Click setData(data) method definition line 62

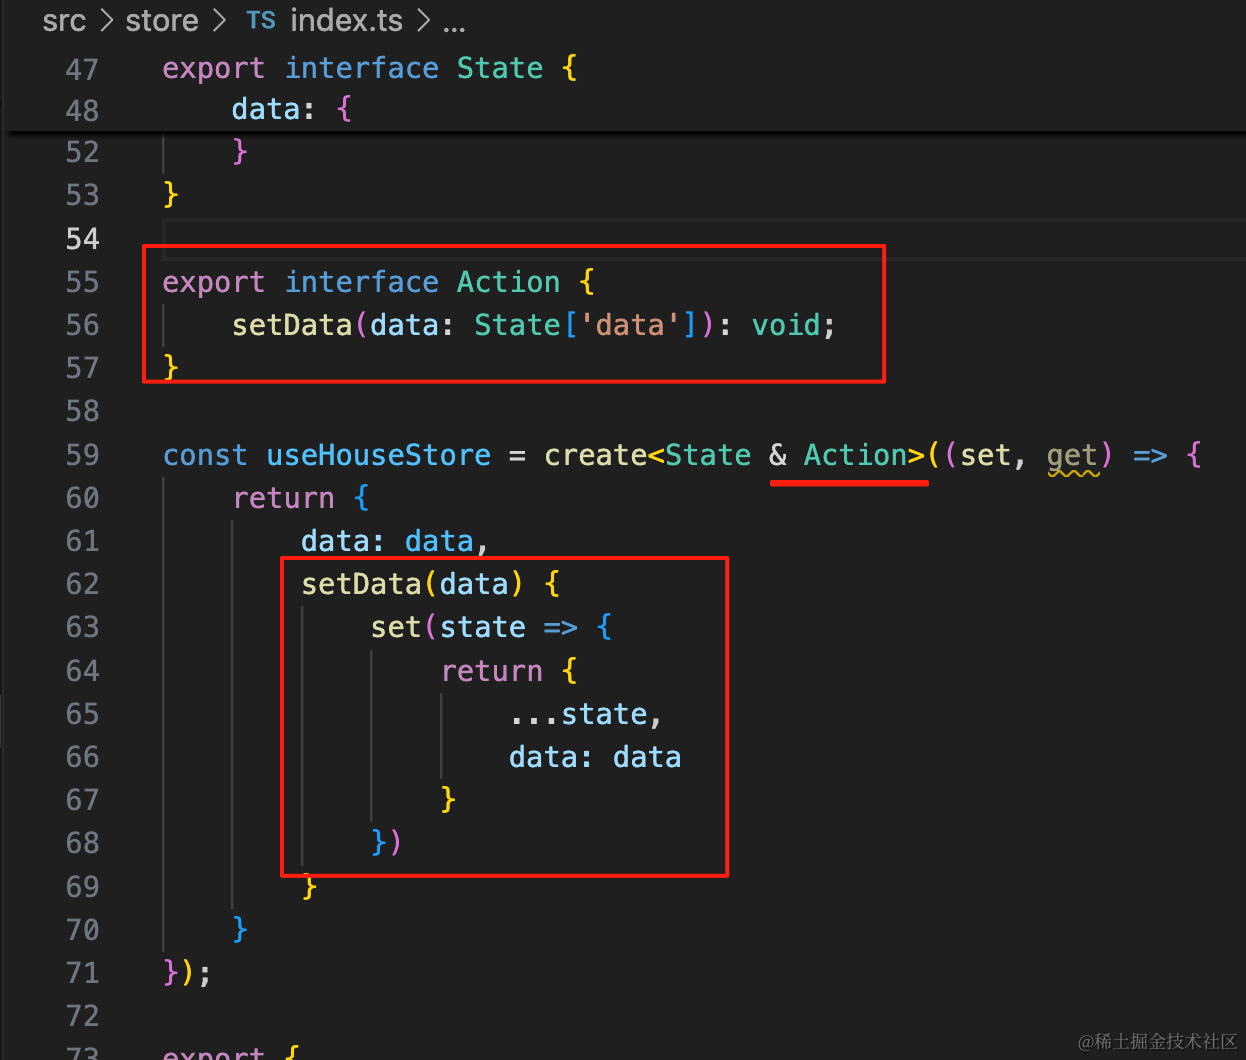412,584
